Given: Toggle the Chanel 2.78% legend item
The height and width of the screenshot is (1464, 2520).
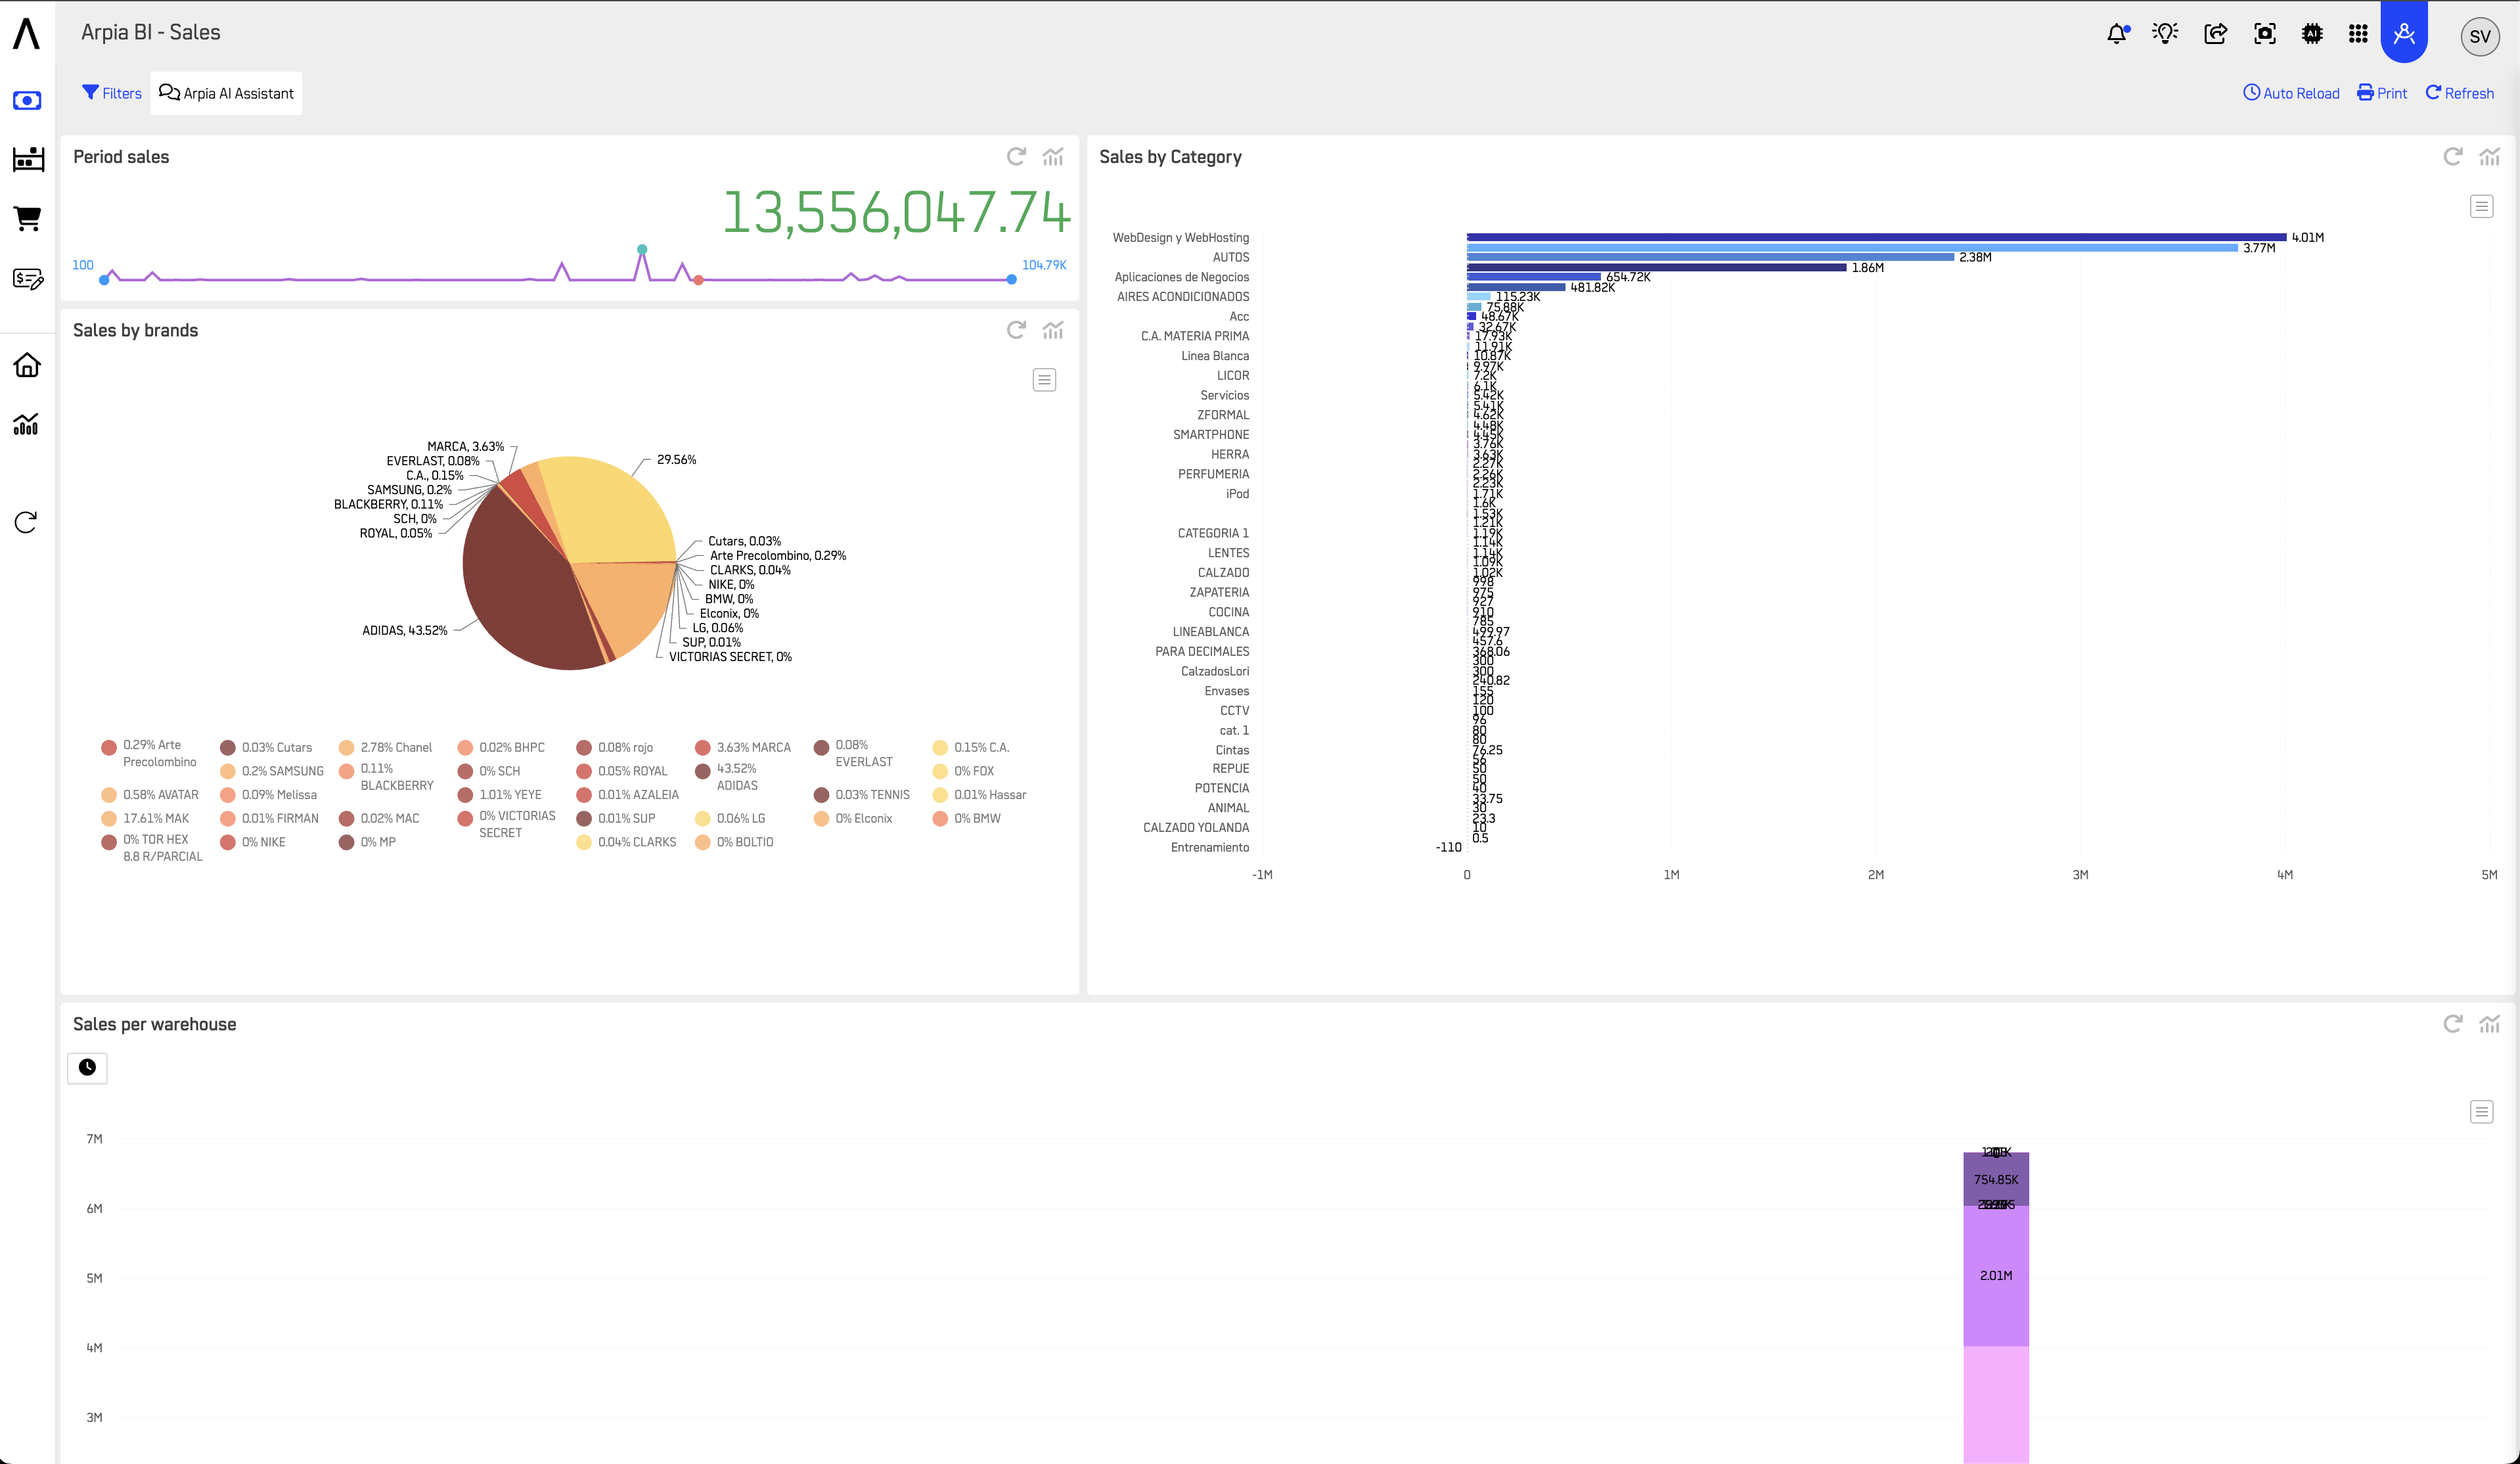Looking at the screenshot, I should (x=385, y=747).
